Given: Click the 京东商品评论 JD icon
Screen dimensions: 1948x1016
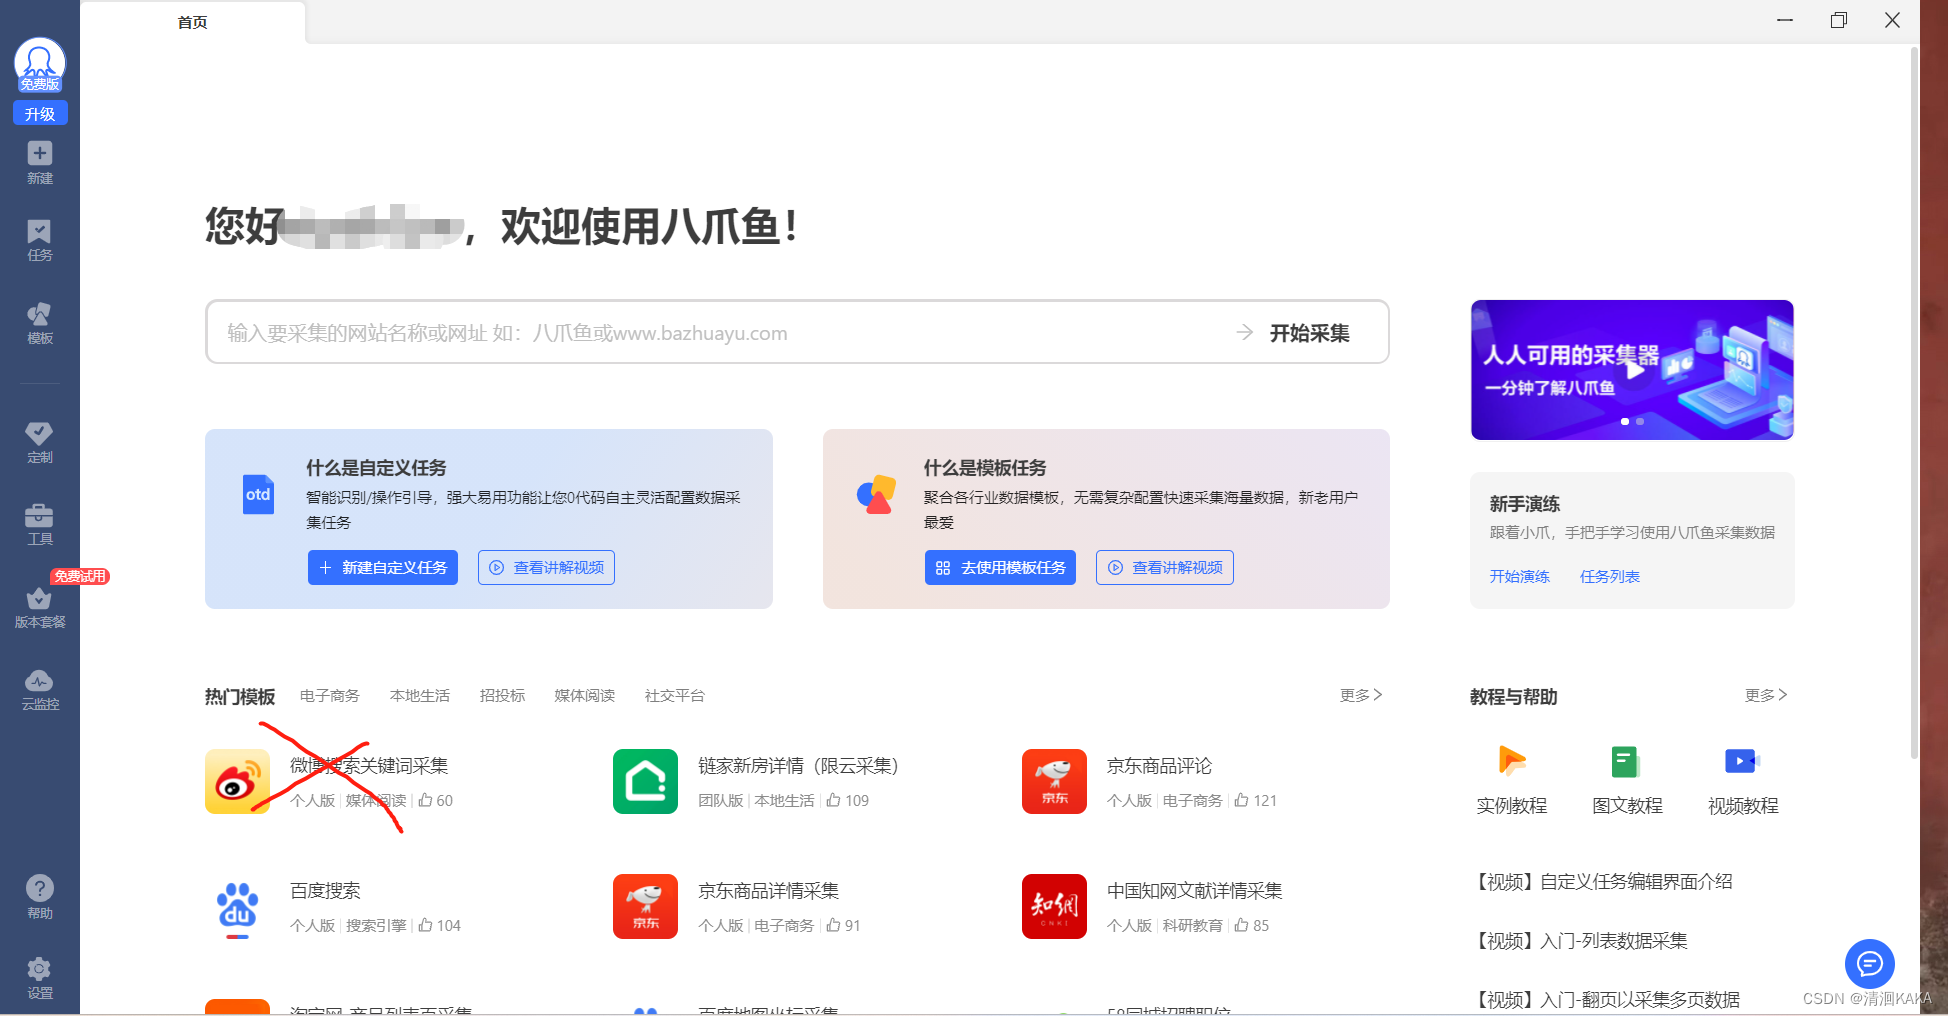Looking at the screenshot, I should [1054, 781].
